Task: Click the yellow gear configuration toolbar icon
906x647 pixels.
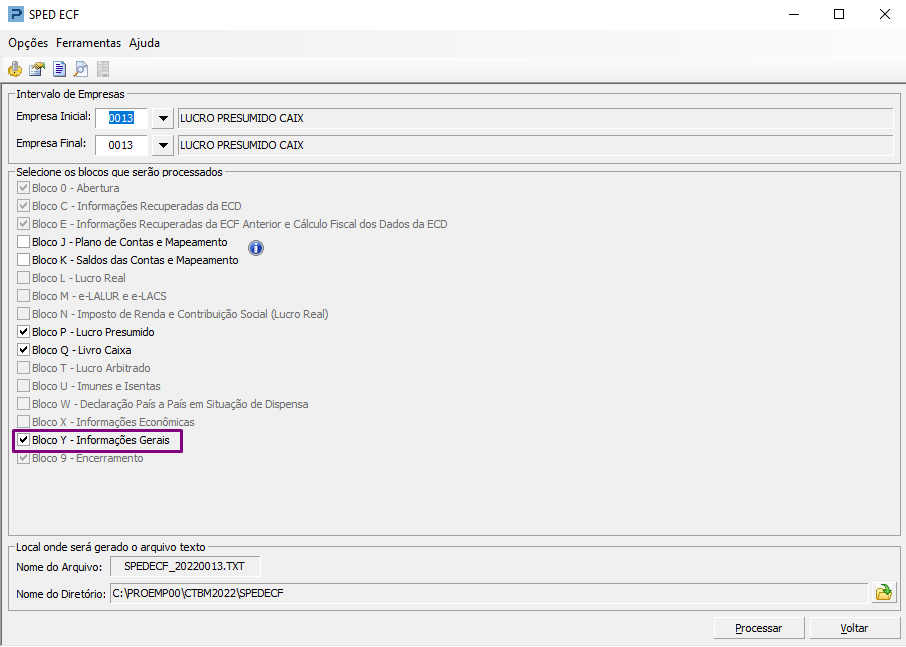Action: point(15,69)
